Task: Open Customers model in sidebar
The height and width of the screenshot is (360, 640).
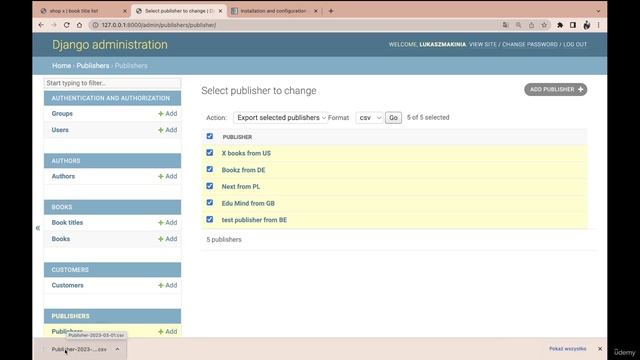Action: click(x=67, y=285)
